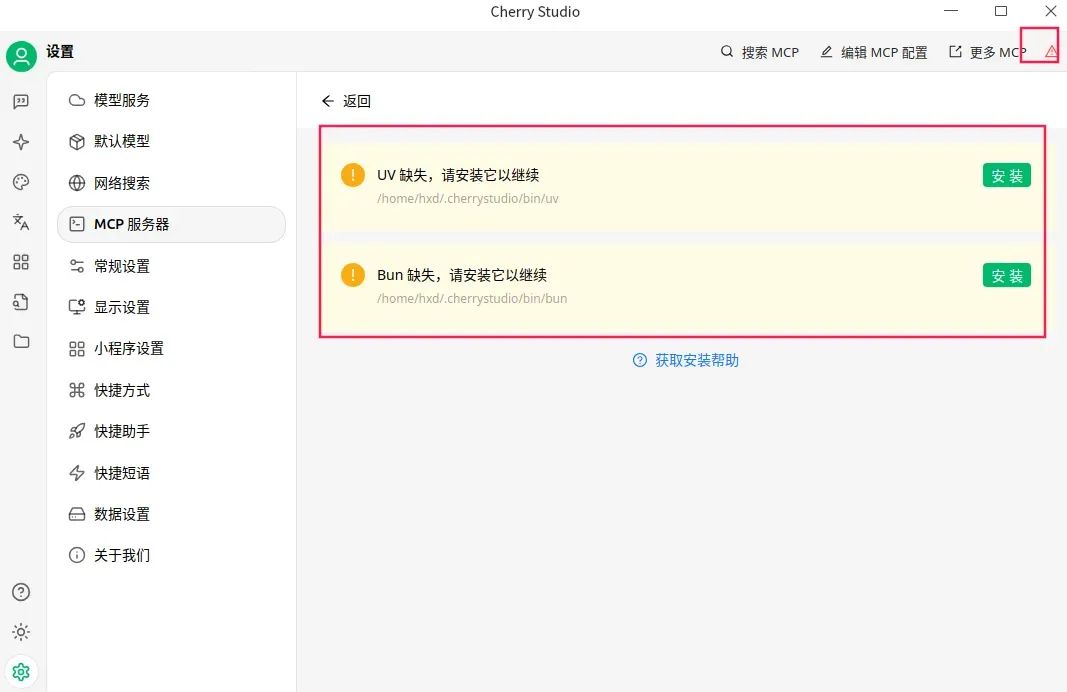Open the mini apps grid icon in sidebar
The height and width of the screenshot is (692, 1067).
point(21,262)
